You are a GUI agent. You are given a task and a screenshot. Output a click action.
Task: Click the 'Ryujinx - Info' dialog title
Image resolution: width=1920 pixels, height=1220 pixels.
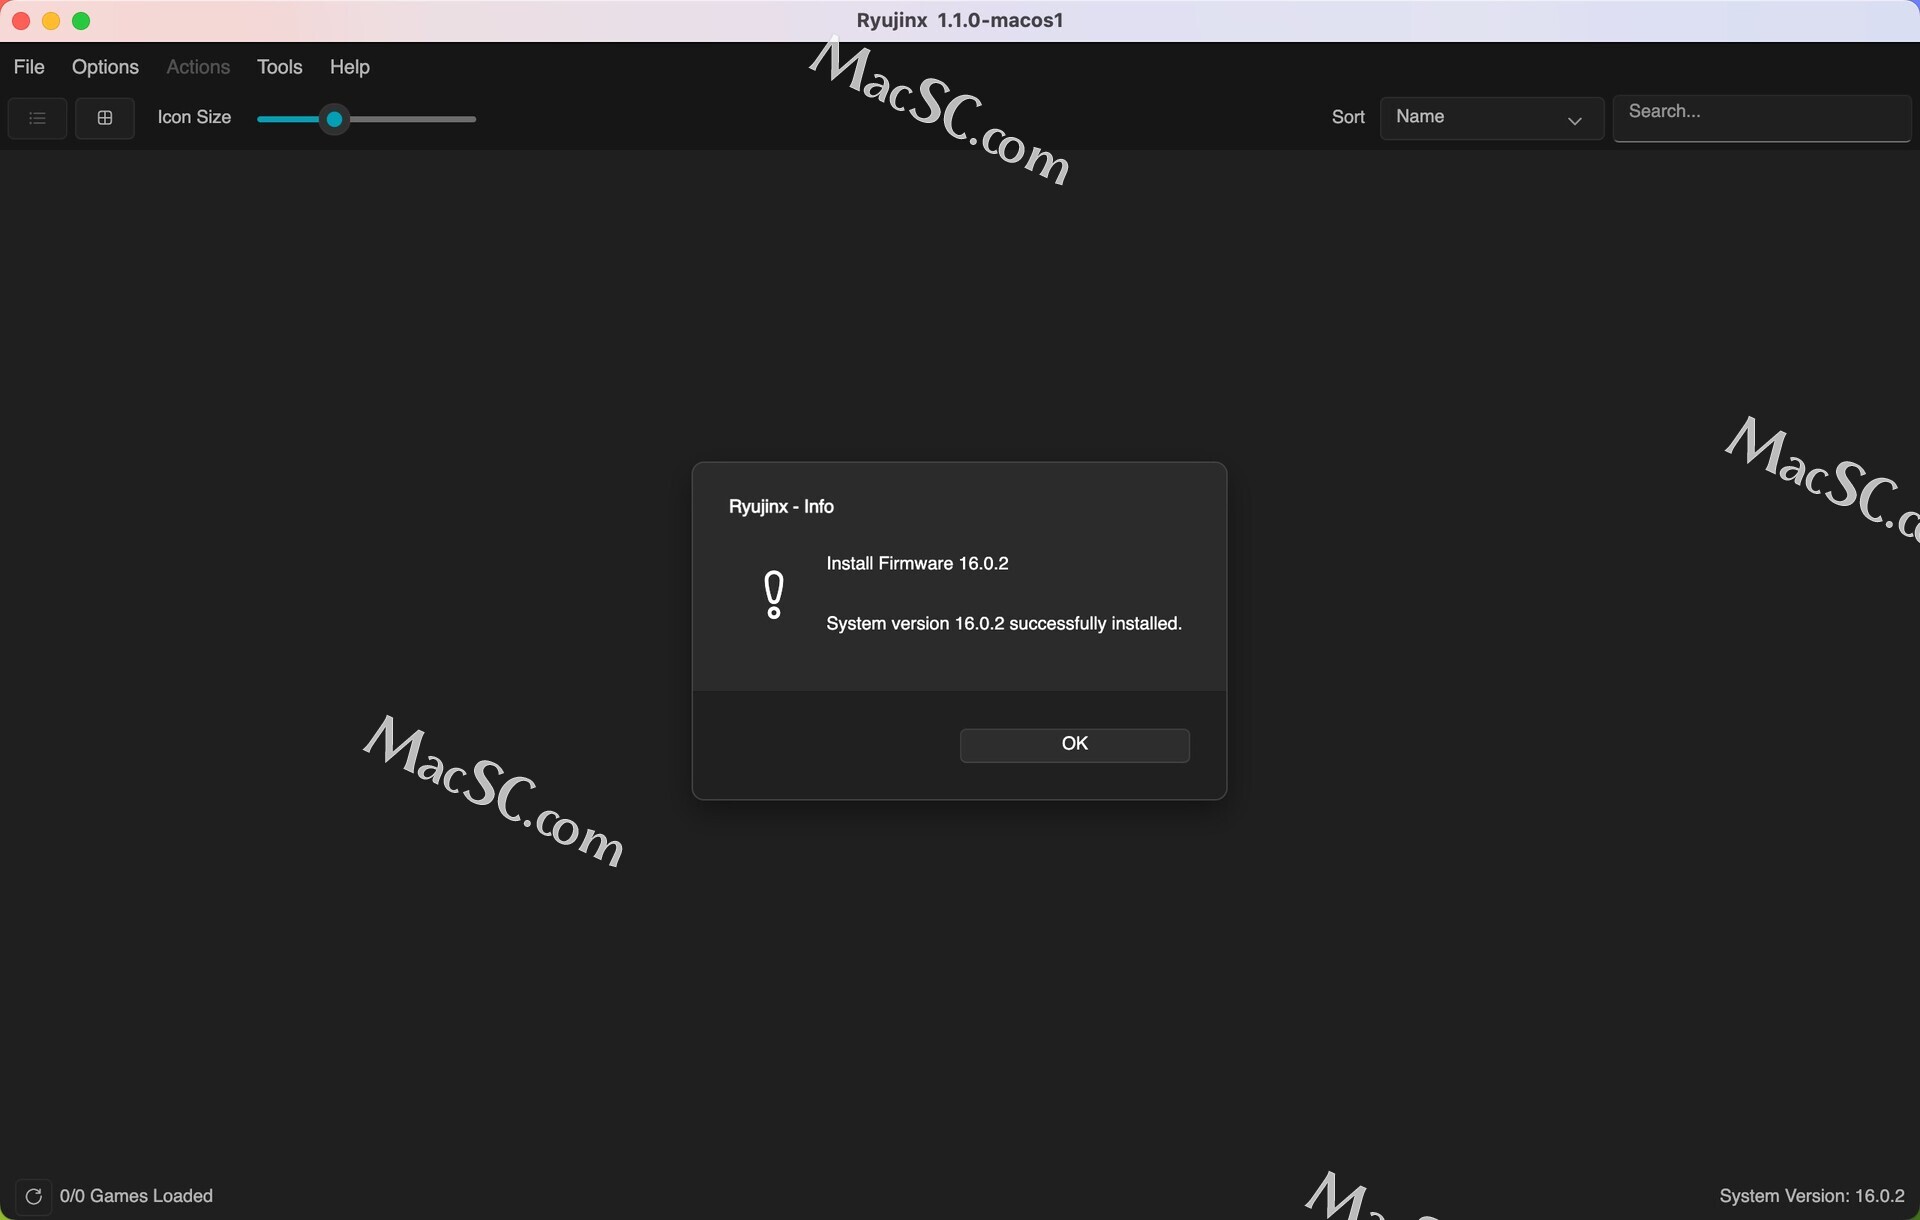(x=781, y=507)
